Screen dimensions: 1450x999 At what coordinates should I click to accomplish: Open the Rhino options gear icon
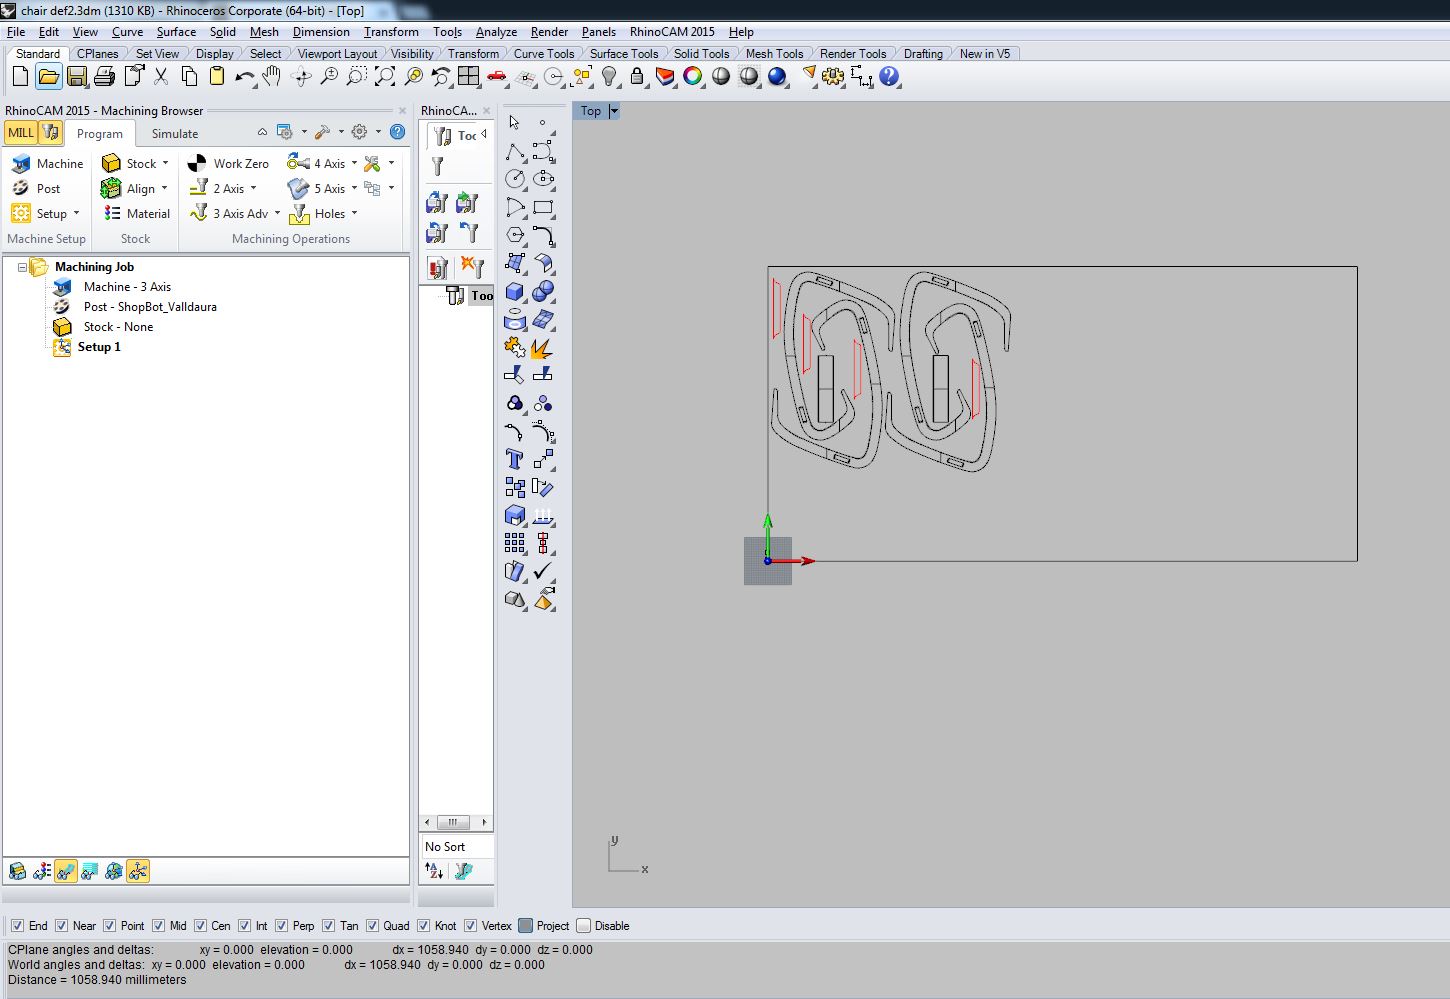833,77
